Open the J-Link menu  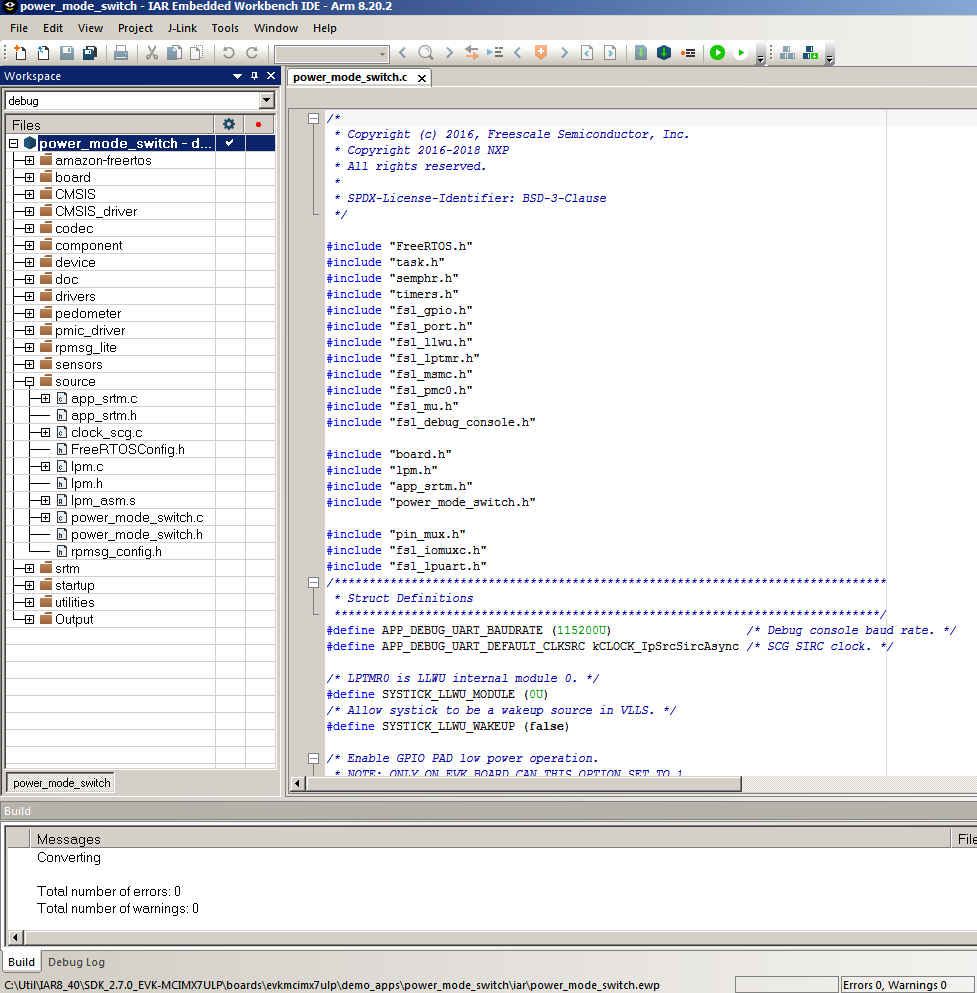click(x=182, y=28)
